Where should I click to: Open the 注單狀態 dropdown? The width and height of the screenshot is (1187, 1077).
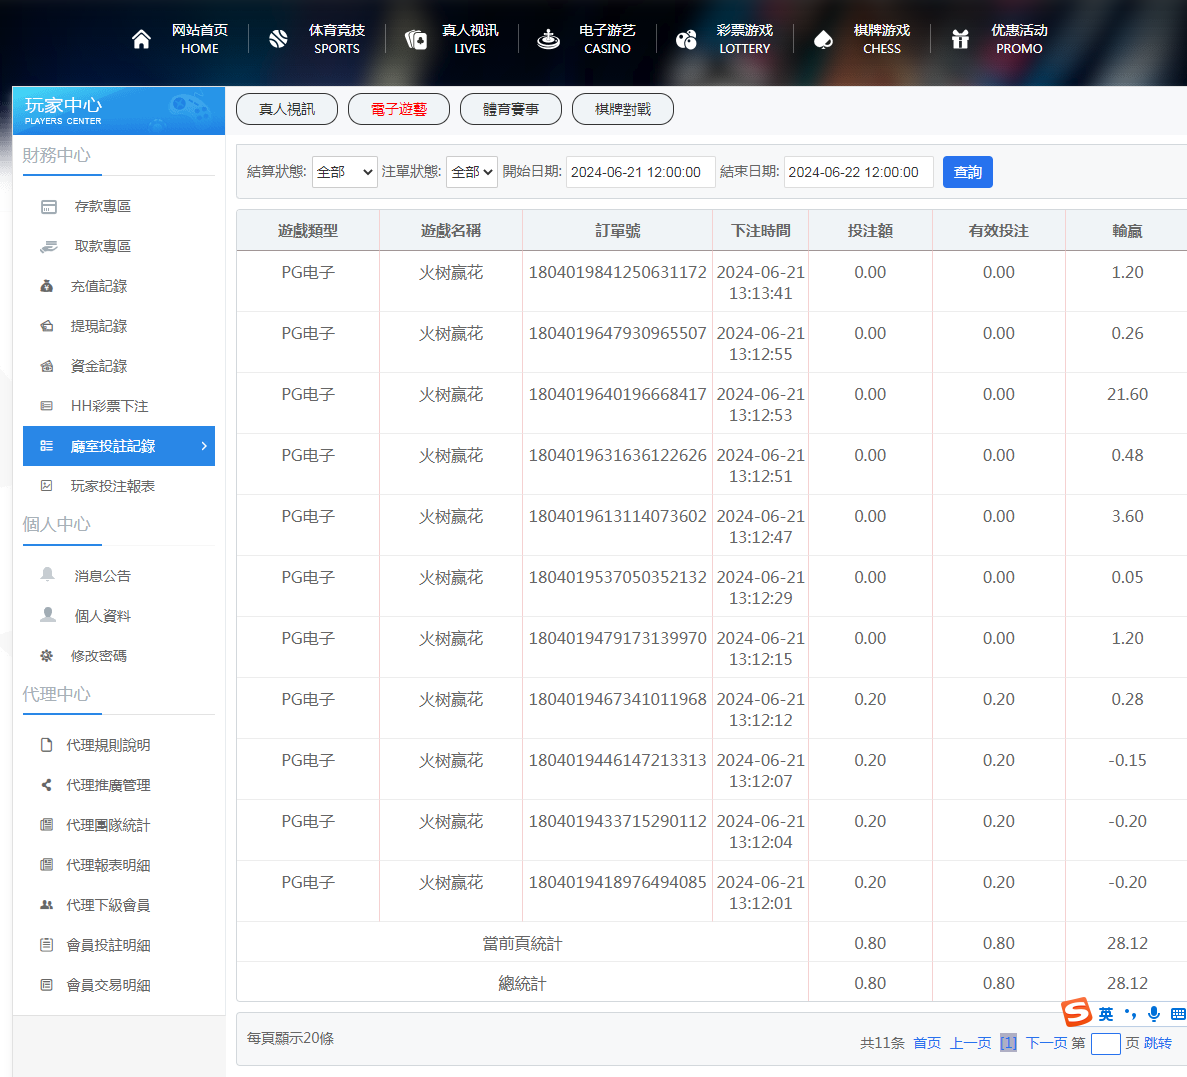pyautogui.click(x=472, y=172)
